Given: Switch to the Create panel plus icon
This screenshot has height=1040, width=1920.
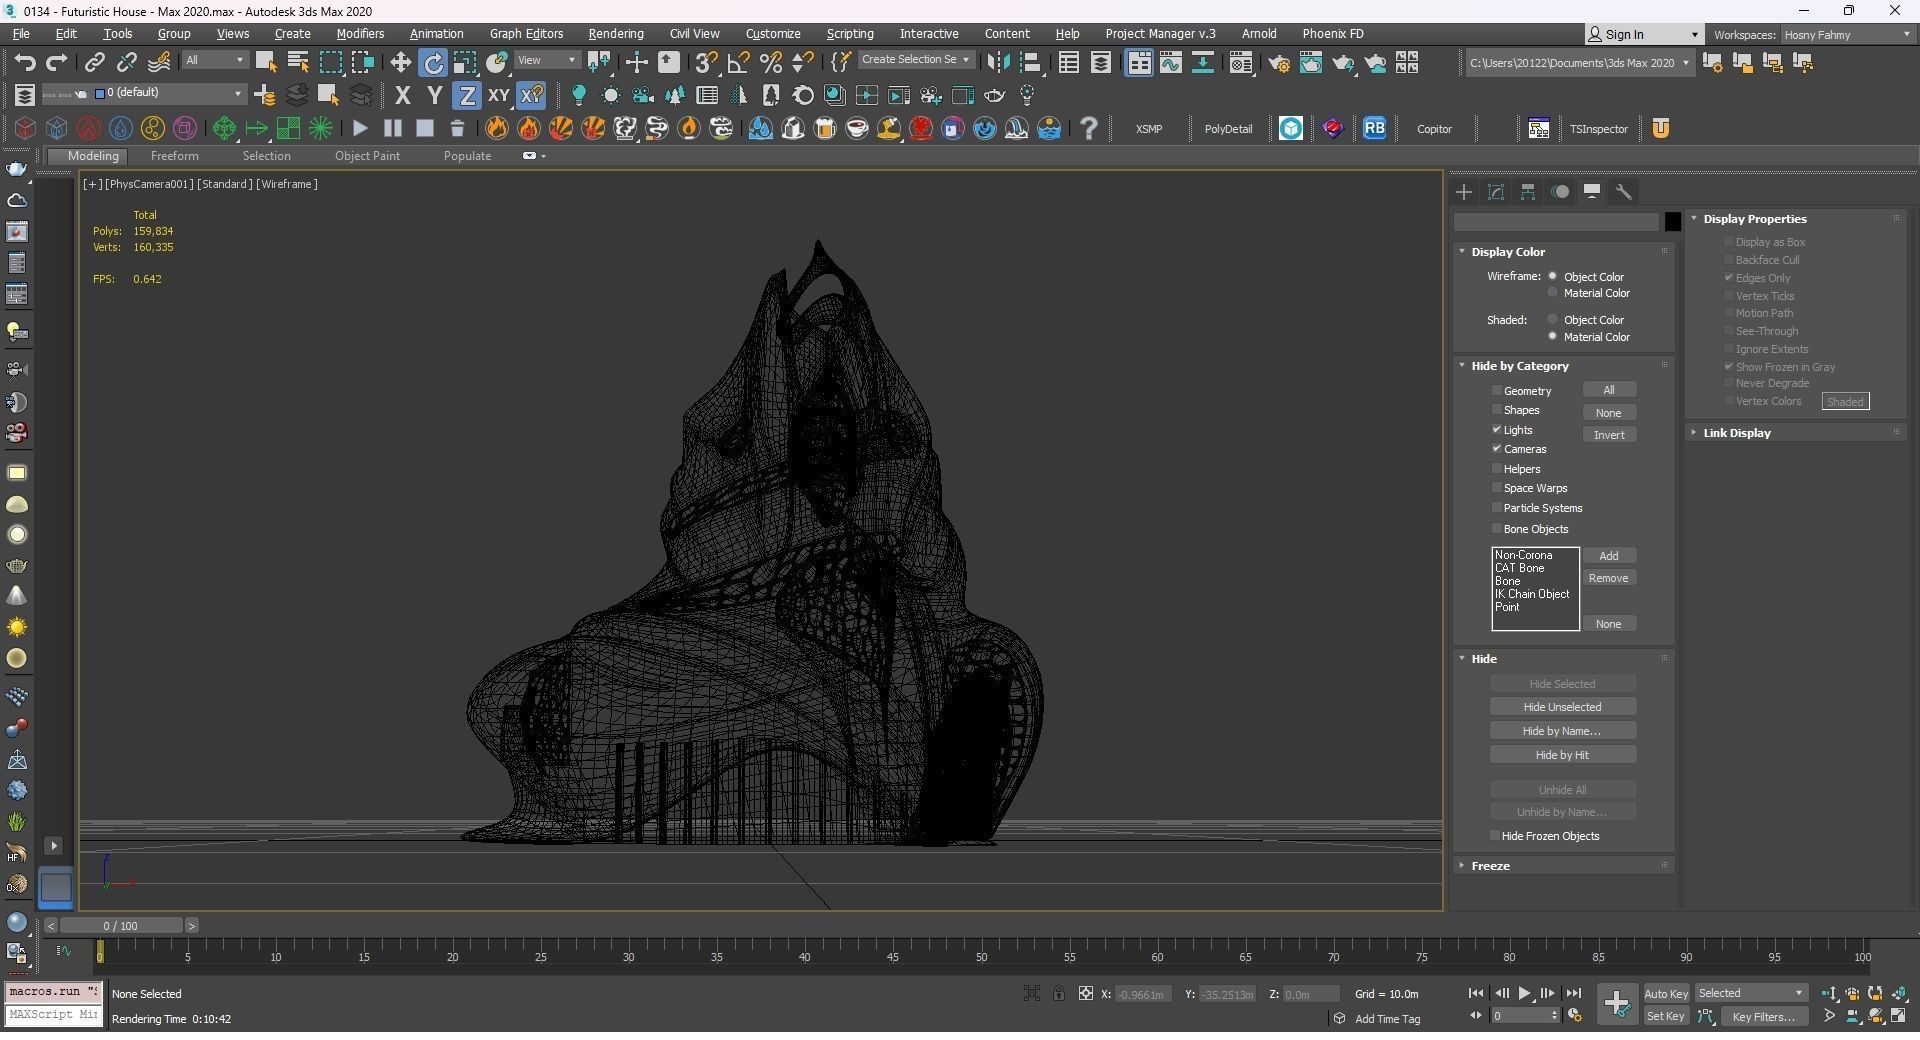Looking at the screenshot, I should click(x=1464, y=192).
